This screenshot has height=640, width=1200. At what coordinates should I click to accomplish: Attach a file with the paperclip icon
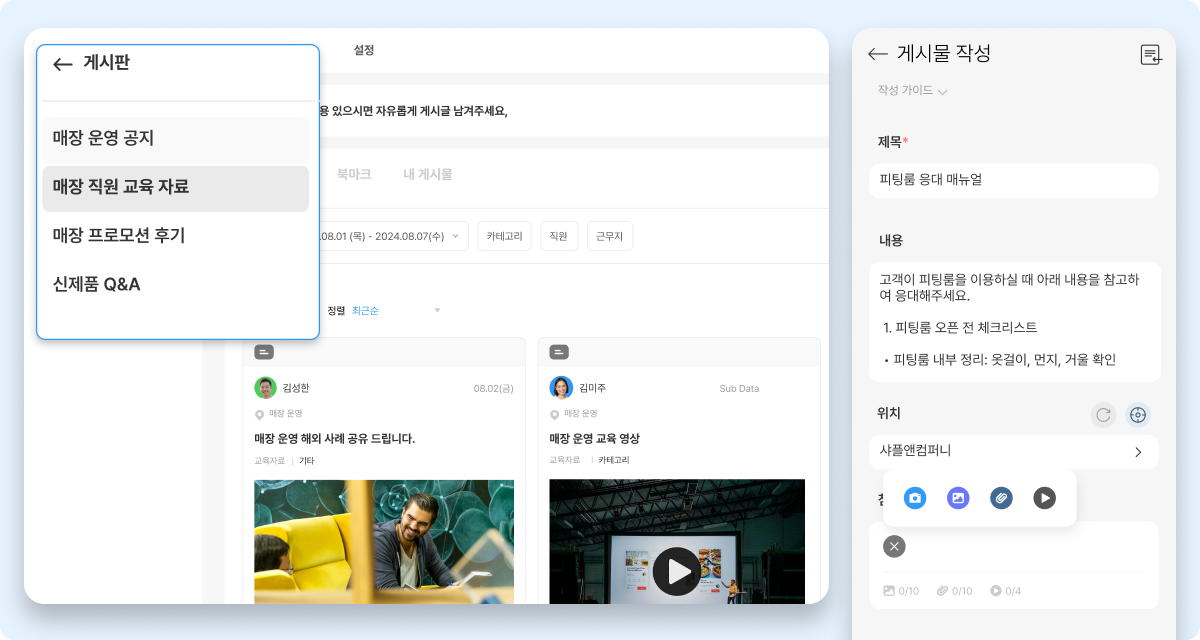click(x=1001, y=498)
